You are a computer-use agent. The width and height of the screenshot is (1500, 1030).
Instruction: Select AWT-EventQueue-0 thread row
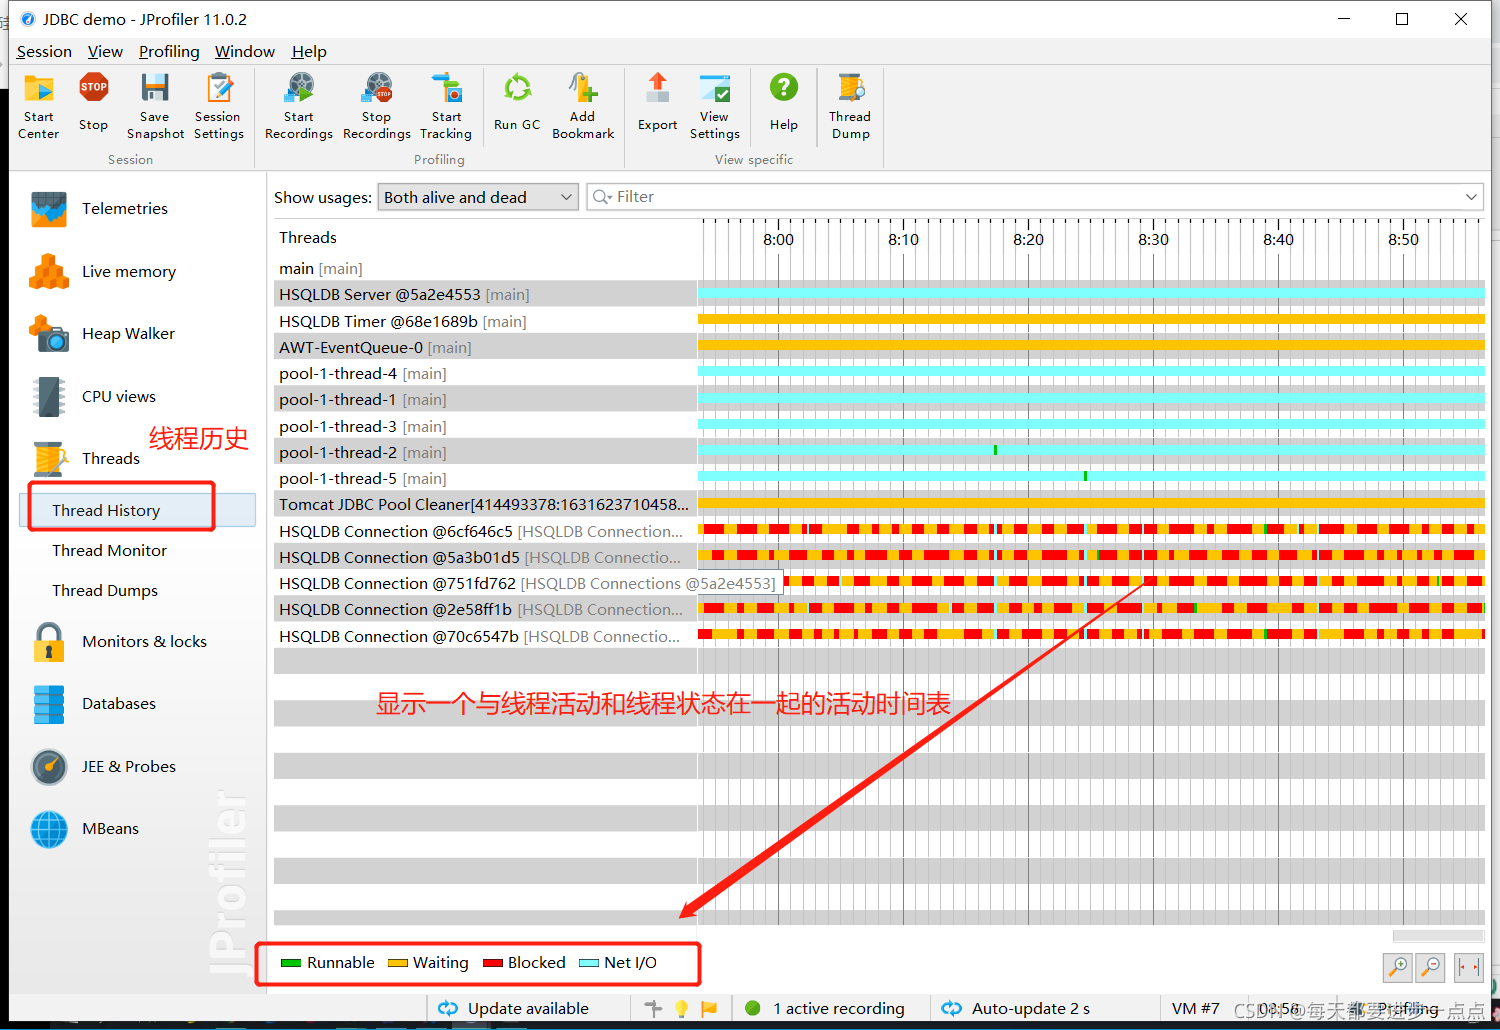pyautogui.click(x=485, y=347)
